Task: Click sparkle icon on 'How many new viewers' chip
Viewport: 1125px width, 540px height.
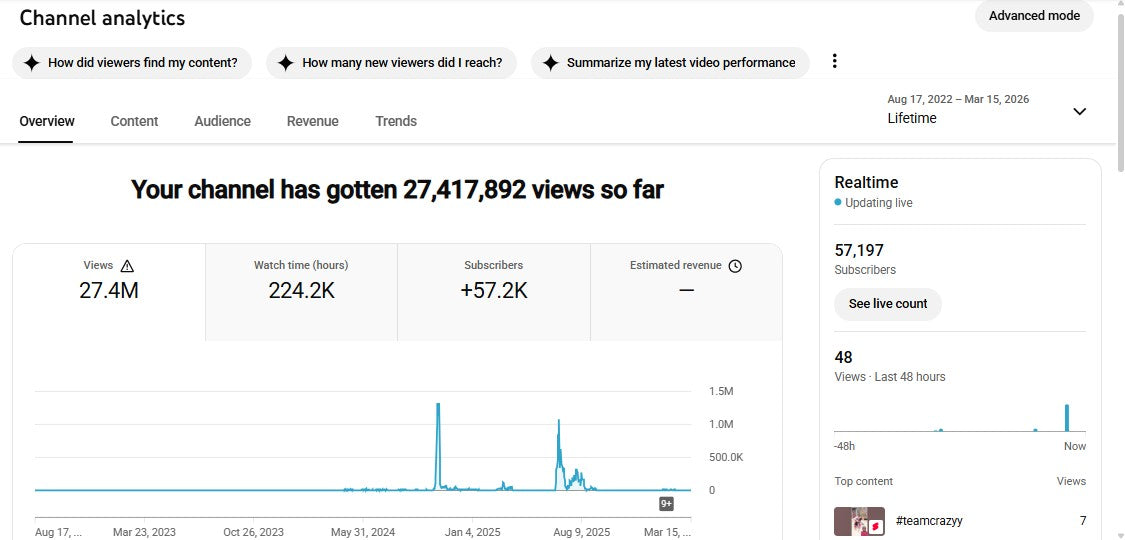Action: coord(286,63)
